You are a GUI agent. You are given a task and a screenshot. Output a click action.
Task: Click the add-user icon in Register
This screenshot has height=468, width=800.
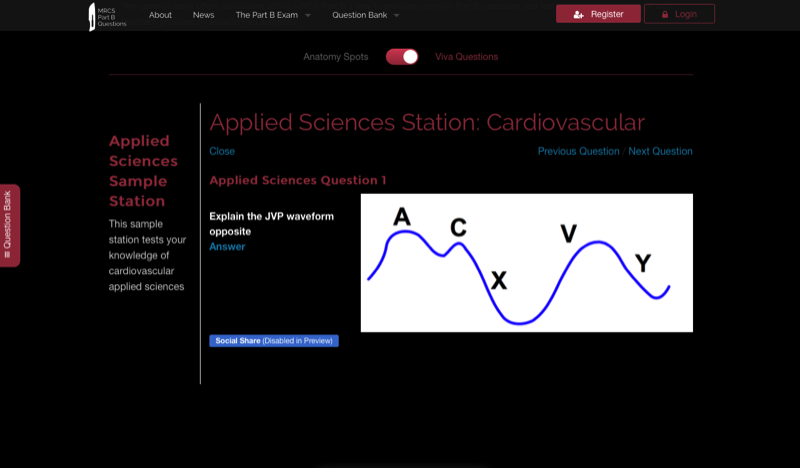579,15
